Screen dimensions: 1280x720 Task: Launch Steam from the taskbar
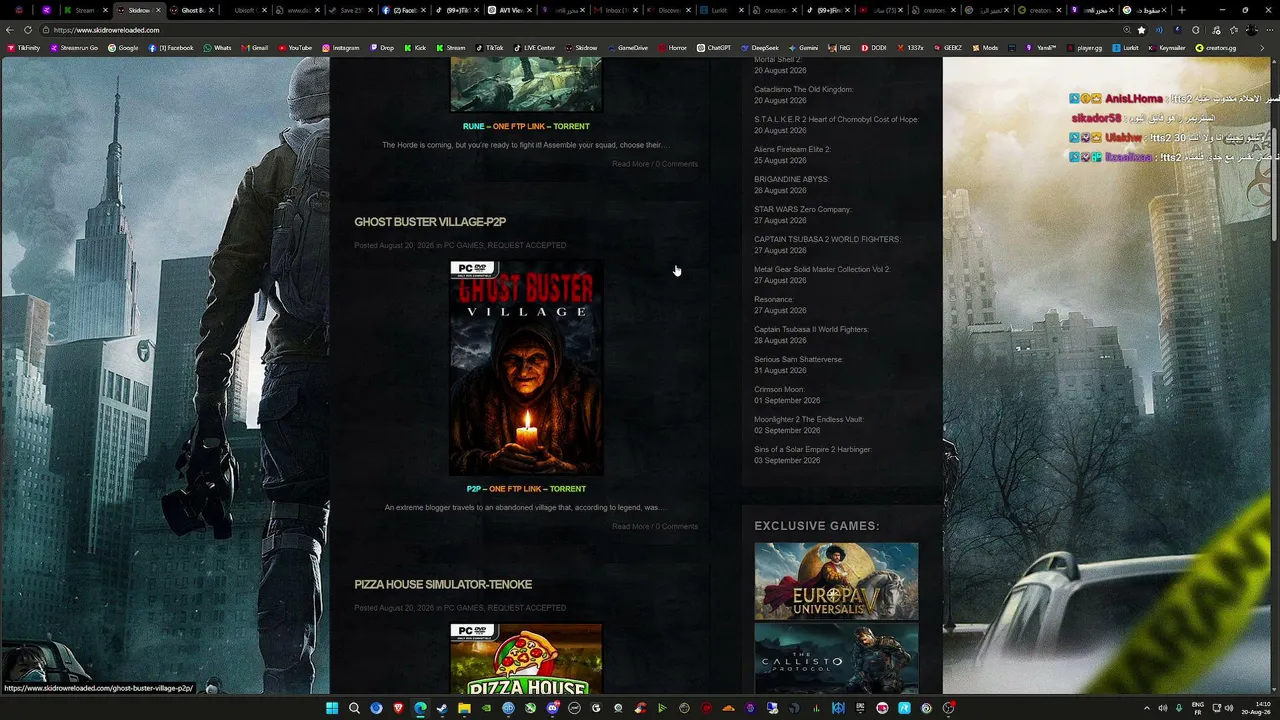[x=442, y=708]
